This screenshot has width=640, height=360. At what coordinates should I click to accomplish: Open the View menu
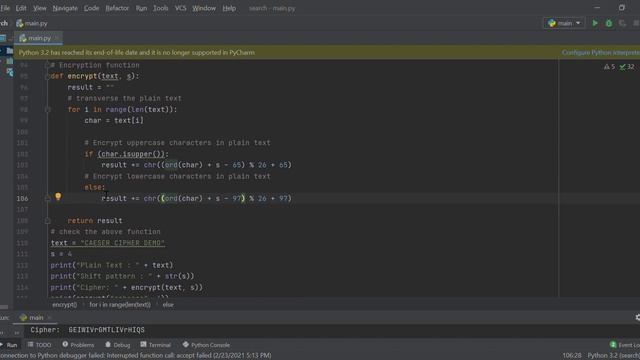point(40,8)
